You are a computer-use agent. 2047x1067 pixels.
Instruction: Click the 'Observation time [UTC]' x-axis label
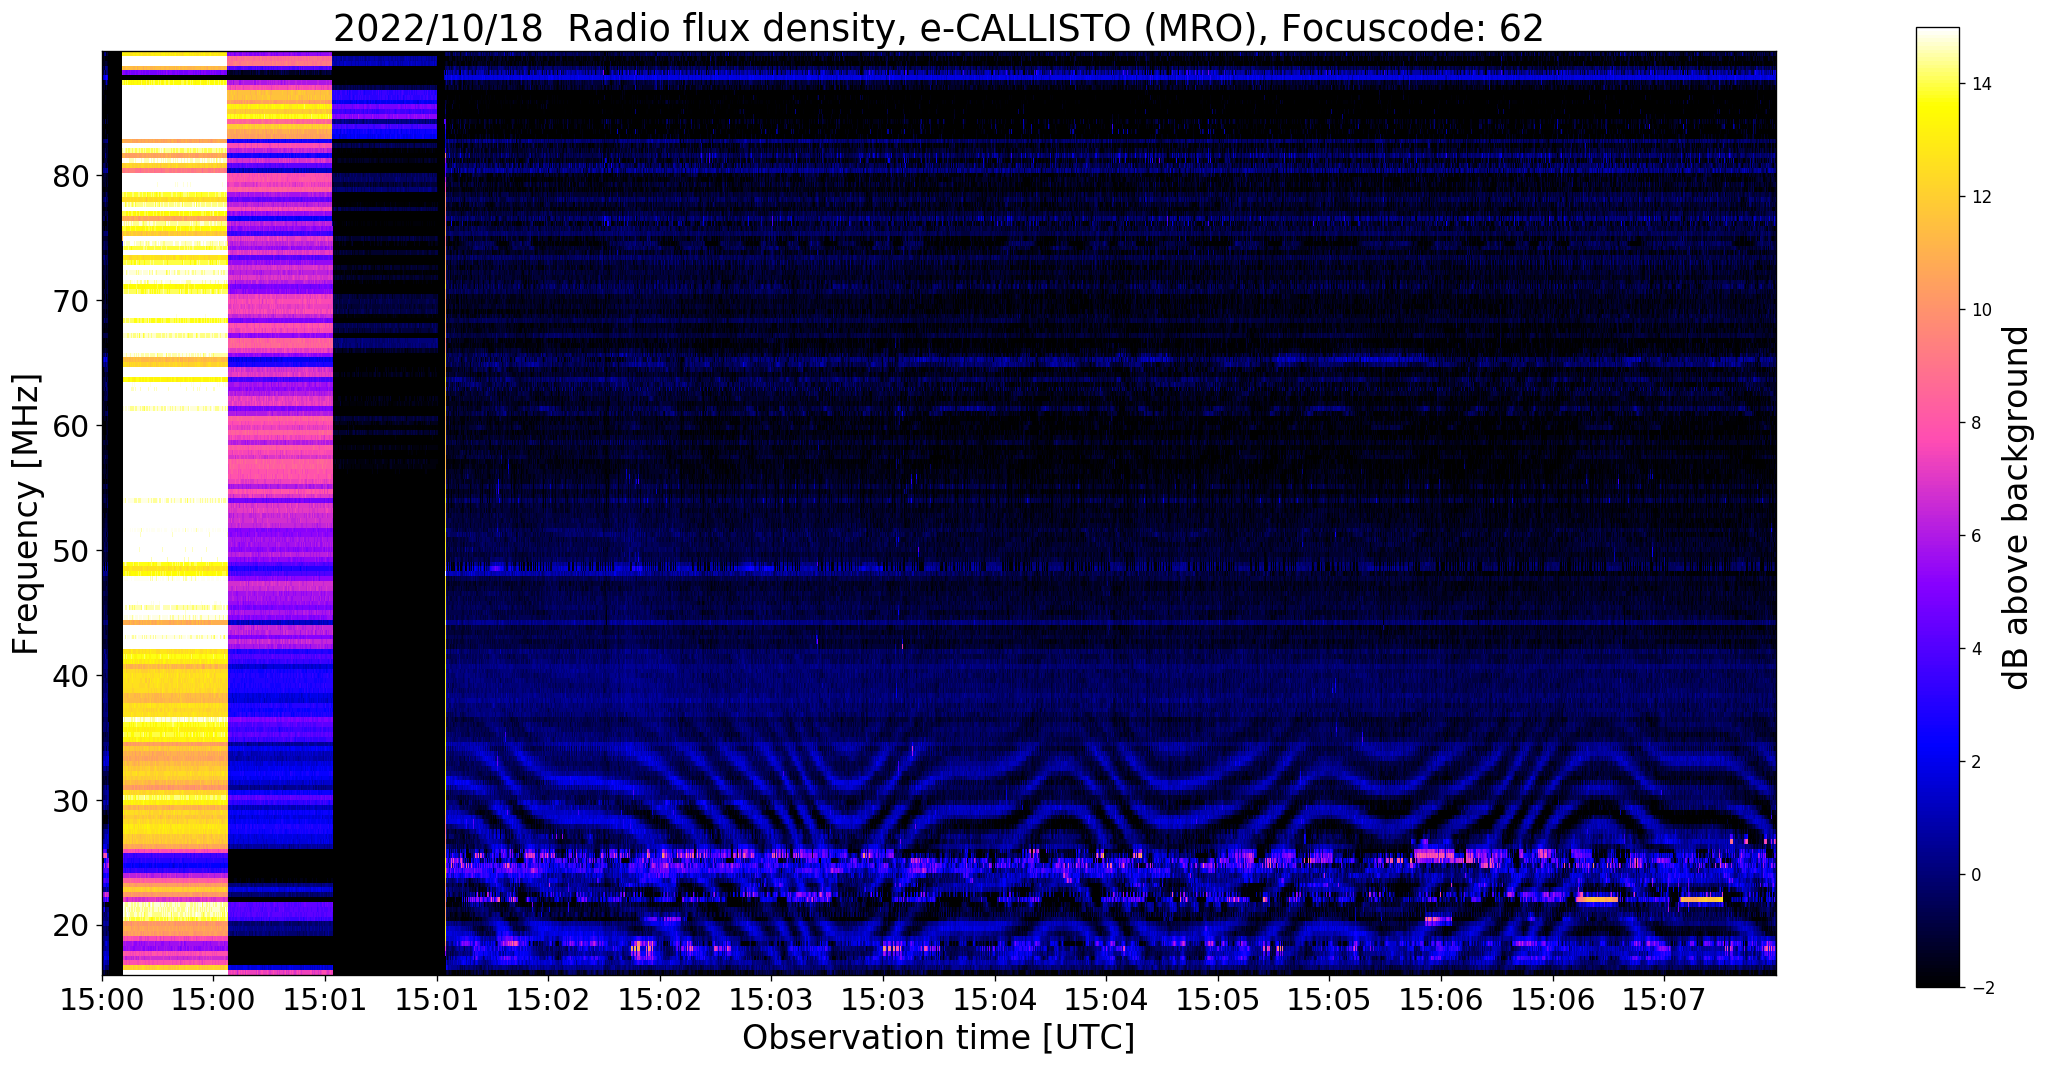938,1037
